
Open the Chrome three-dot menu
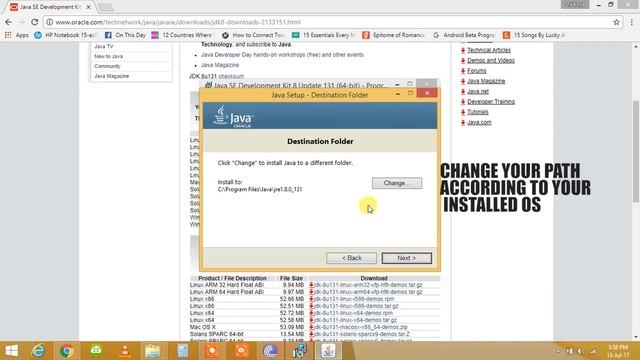[631, 22]
